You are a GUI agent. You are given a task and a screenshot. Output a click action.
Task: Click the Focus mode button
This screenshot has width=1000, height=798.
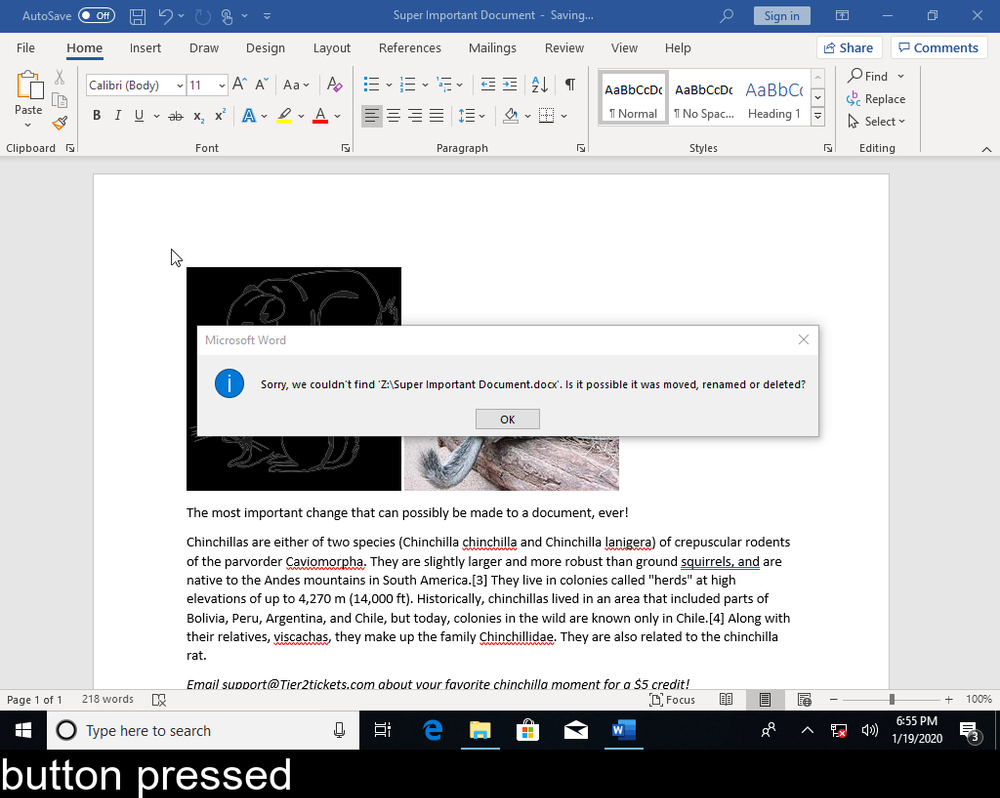pos(672,700)
